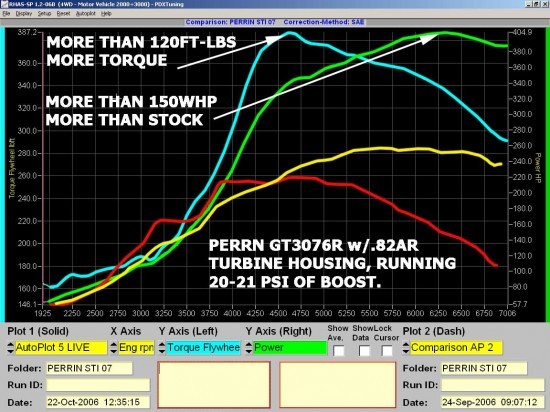Open the Display menu

24,13
